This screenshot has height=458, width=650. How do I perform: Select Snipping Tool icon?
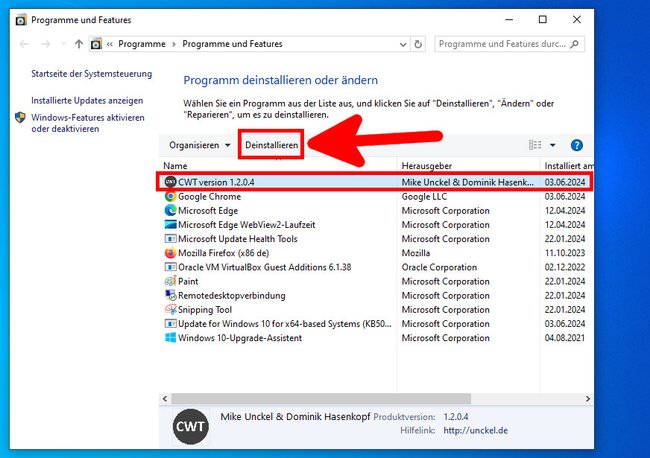click(x=170, y=310)
